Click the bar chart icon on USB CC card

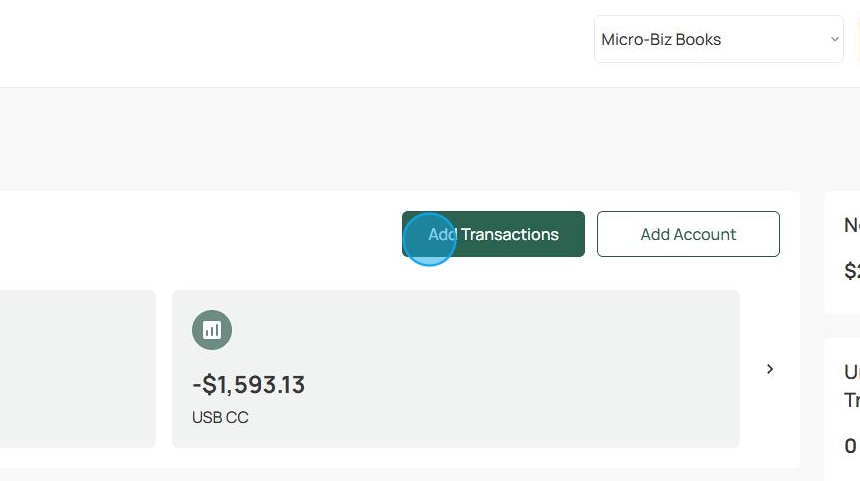click(x=212, y=330)
